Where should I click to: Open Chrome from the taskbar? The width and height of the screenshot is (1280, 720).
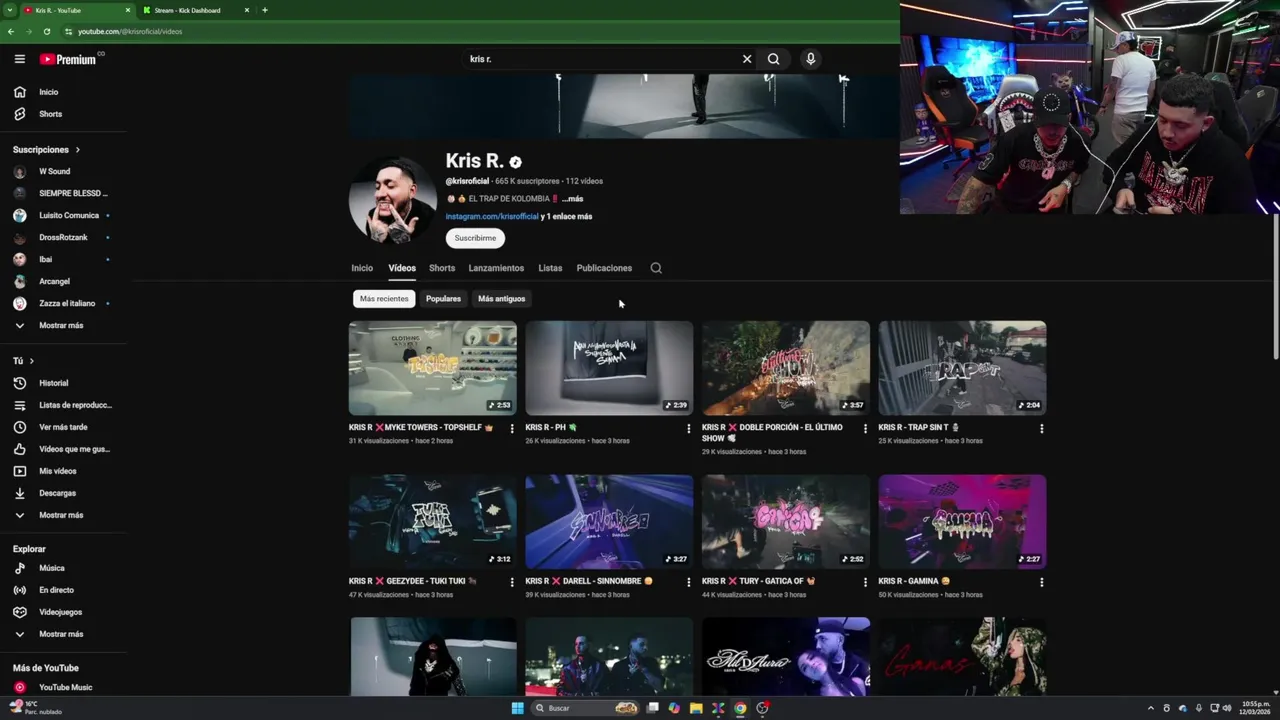tap(740, 708)
